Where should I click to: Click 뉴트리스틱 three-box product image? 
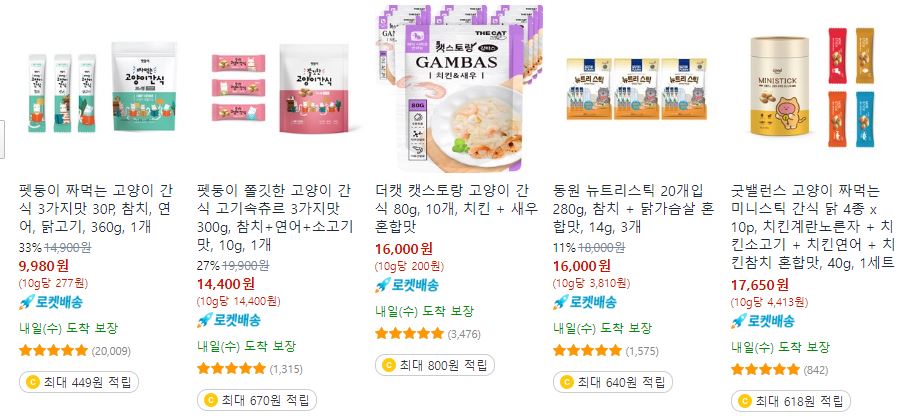(x=637, y=88)
